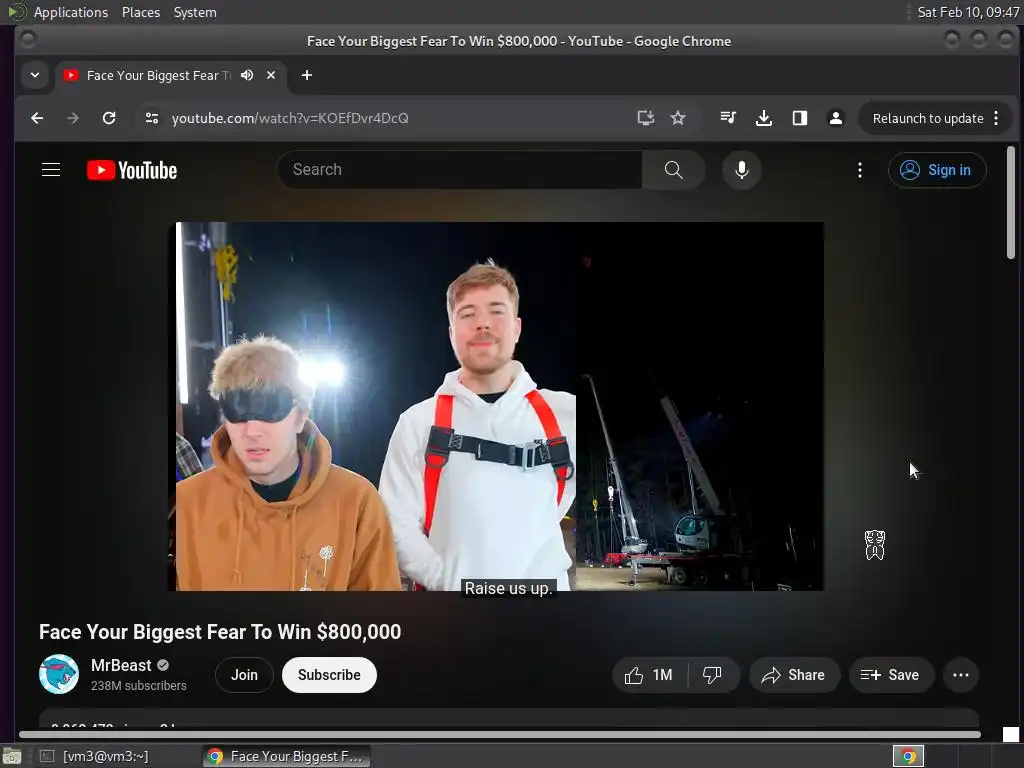
Task: Open Chrome media controls
Action: (x=728, y=118)
